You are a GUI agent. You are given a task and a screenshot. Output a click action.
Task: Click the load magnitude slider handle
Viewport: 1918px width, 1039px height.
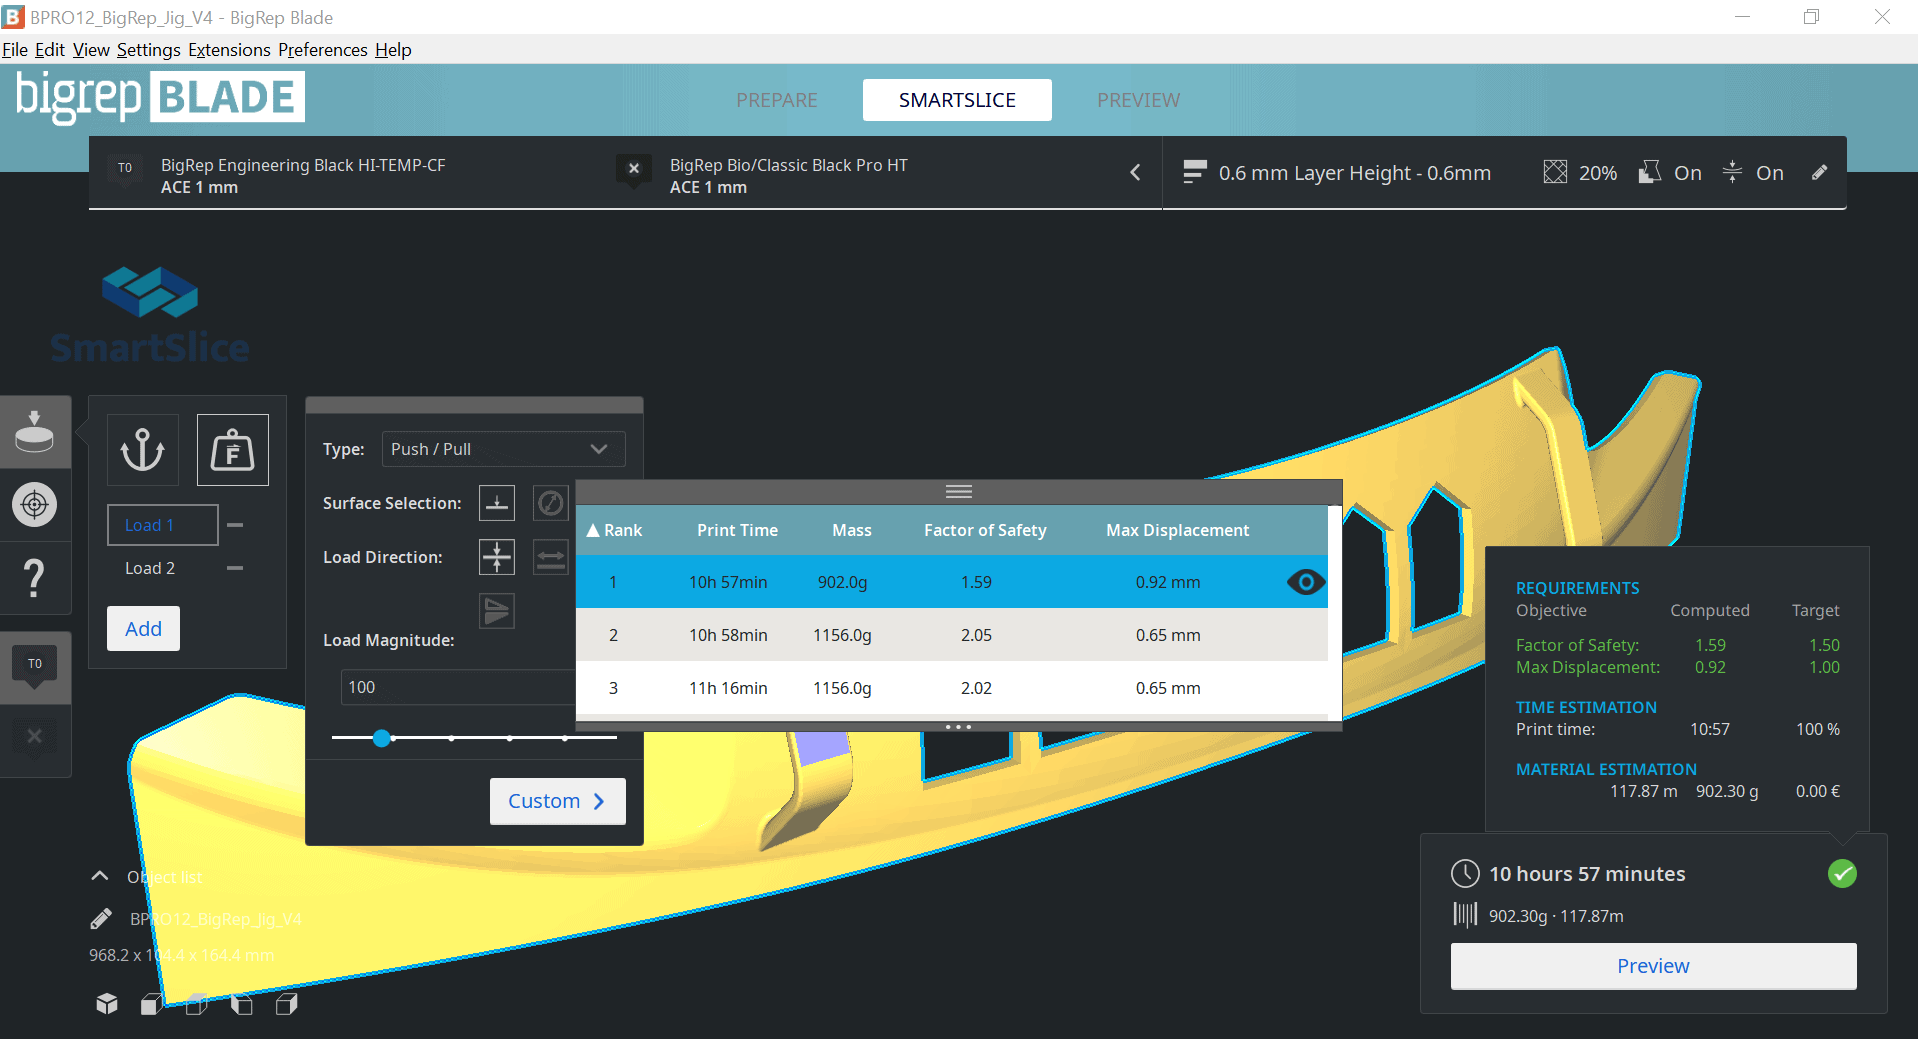(x=382, y=738)
